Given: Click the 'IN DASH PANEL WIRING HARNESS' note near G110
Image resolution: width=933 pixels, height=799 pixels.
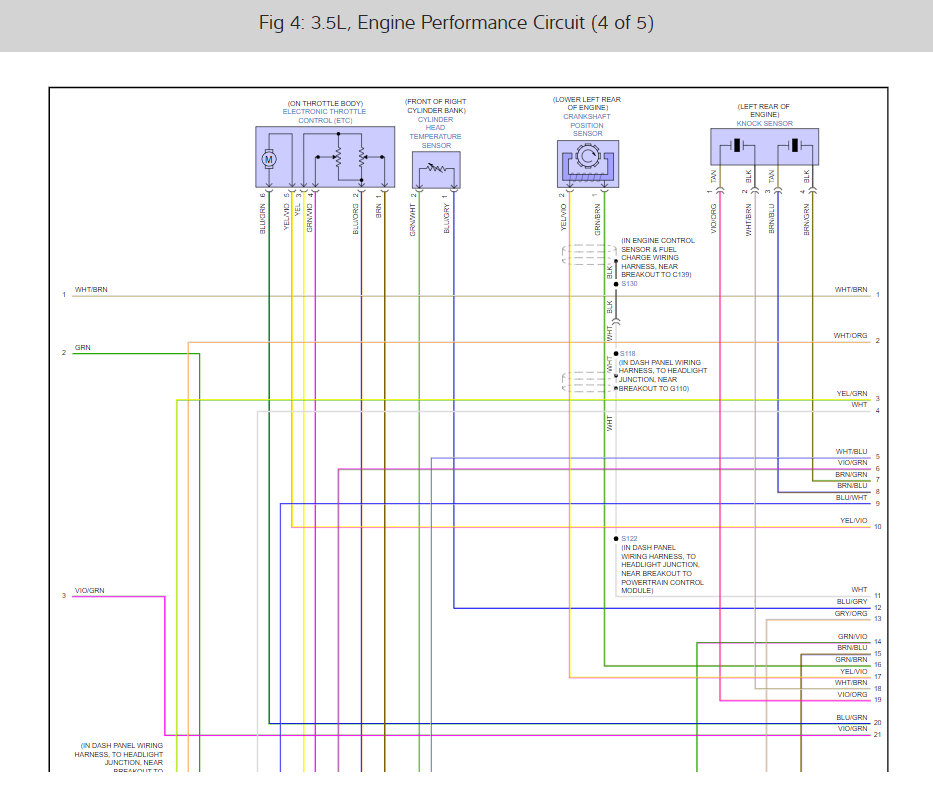Looking at the screenshot, I should (663, 375).
